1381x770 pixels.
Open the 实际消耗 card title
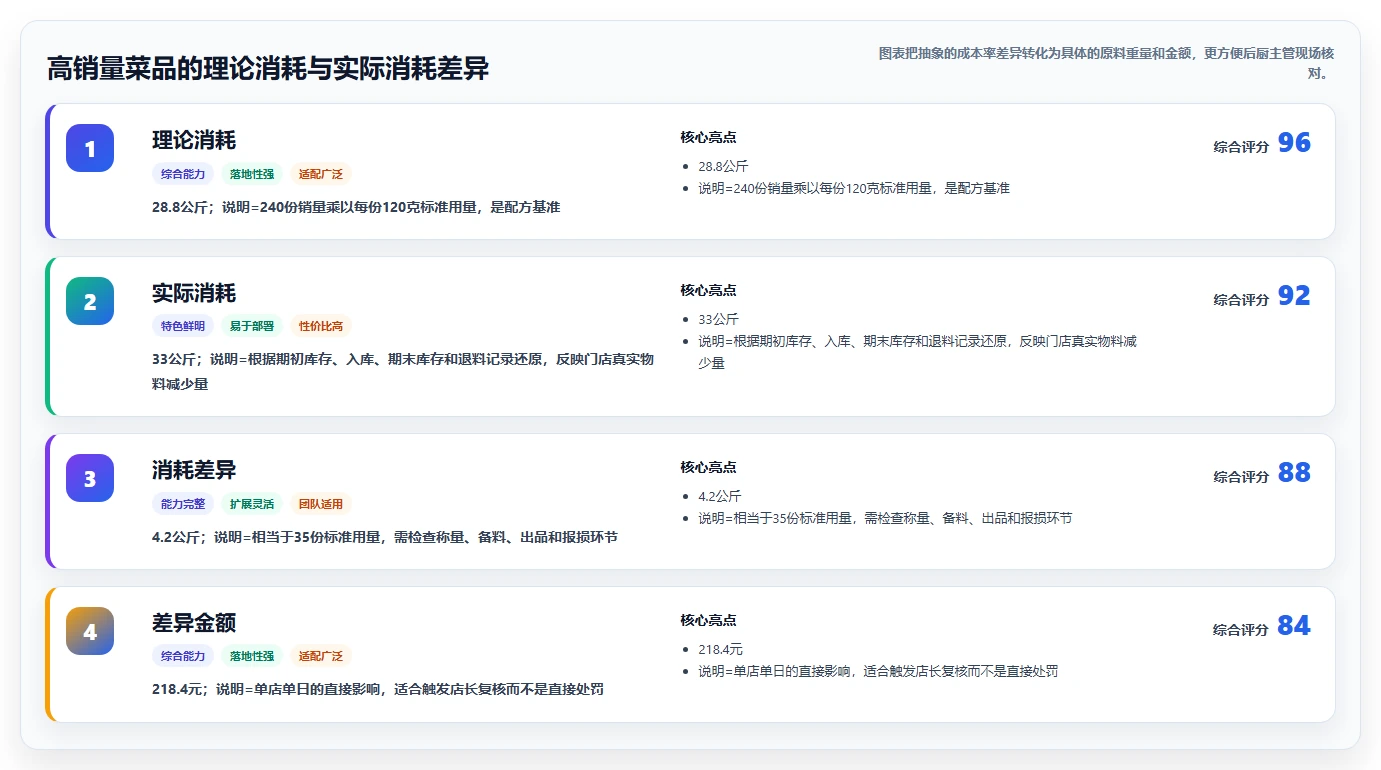pyautogui.click(x=194, y=293)
